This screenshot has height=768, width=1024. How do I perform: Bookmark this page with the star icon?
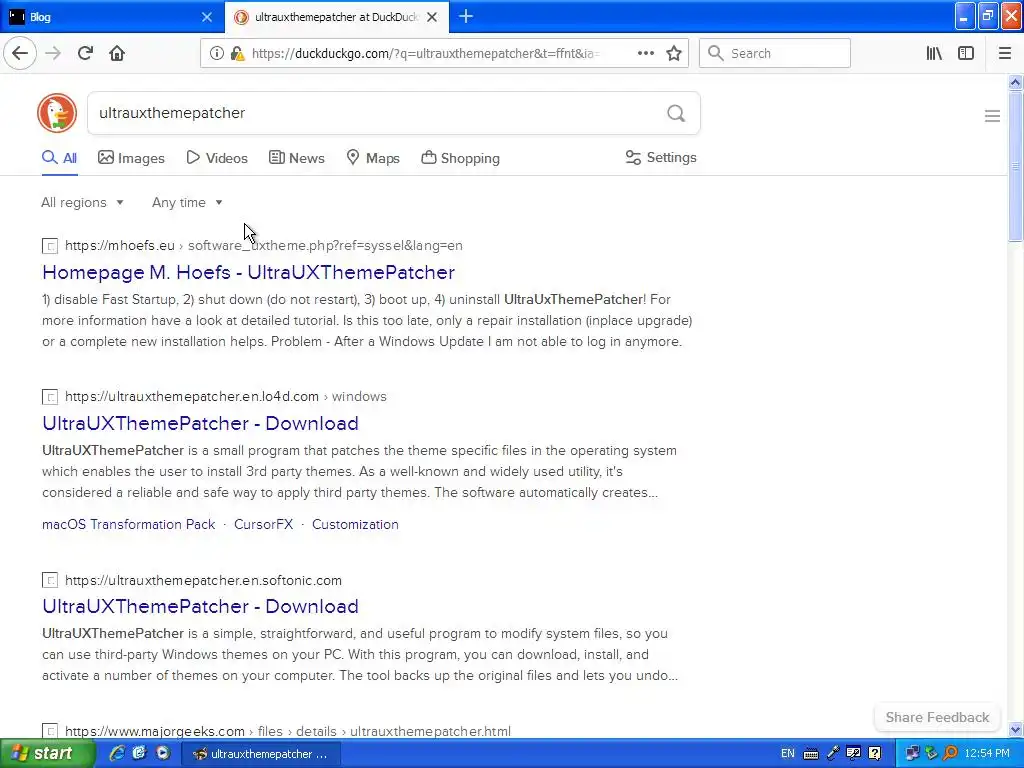click(x=674, y=53)
